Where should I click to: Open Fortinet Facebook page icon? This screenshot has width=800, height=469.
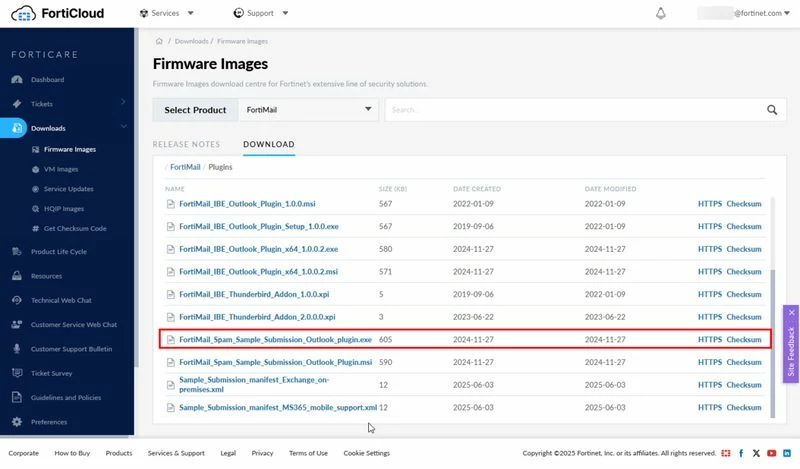pos(741,453)
